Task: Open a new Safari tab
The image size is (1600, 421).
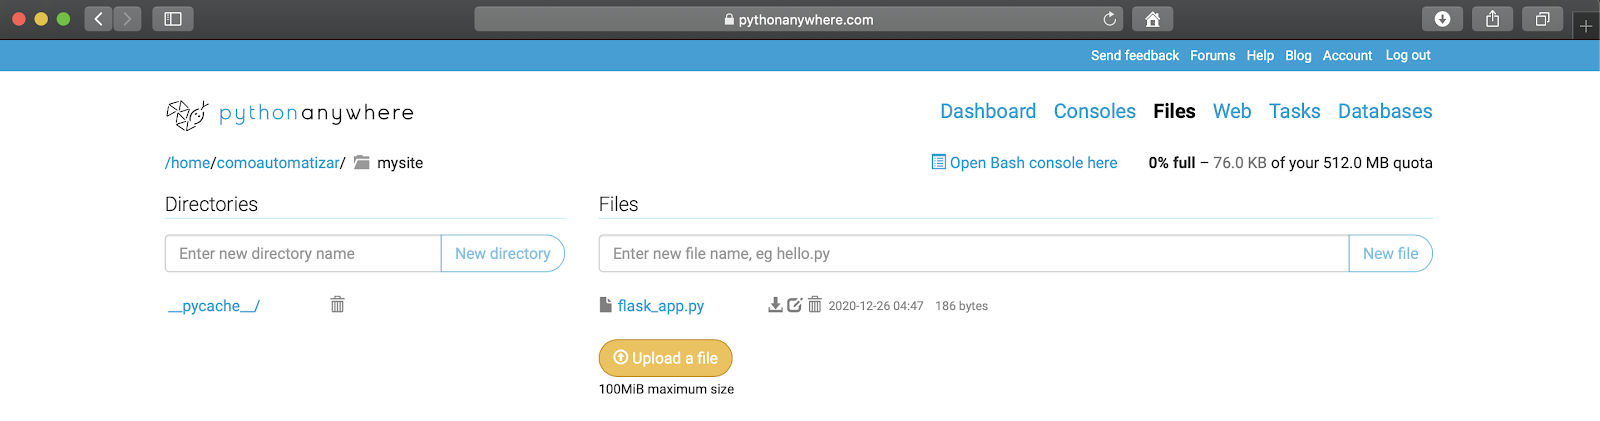Action: click(1586, 26)
